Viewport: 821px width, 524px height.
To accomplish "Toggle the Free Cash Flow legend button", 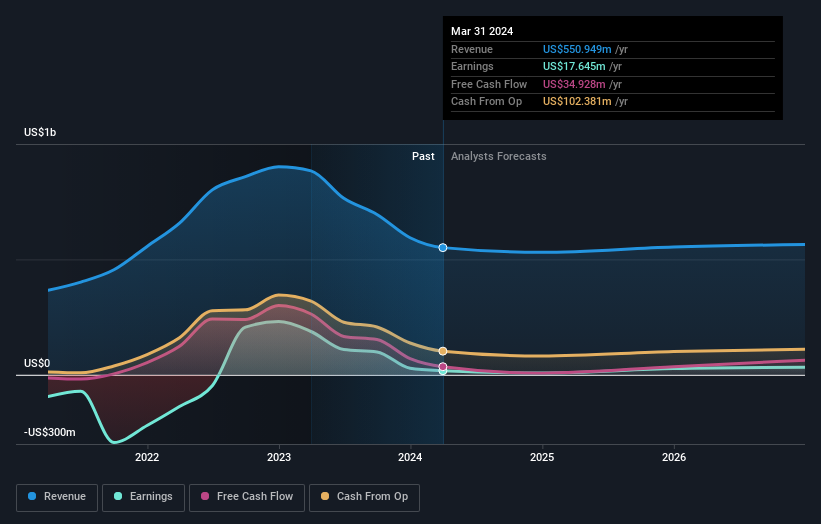I will 247,497.
